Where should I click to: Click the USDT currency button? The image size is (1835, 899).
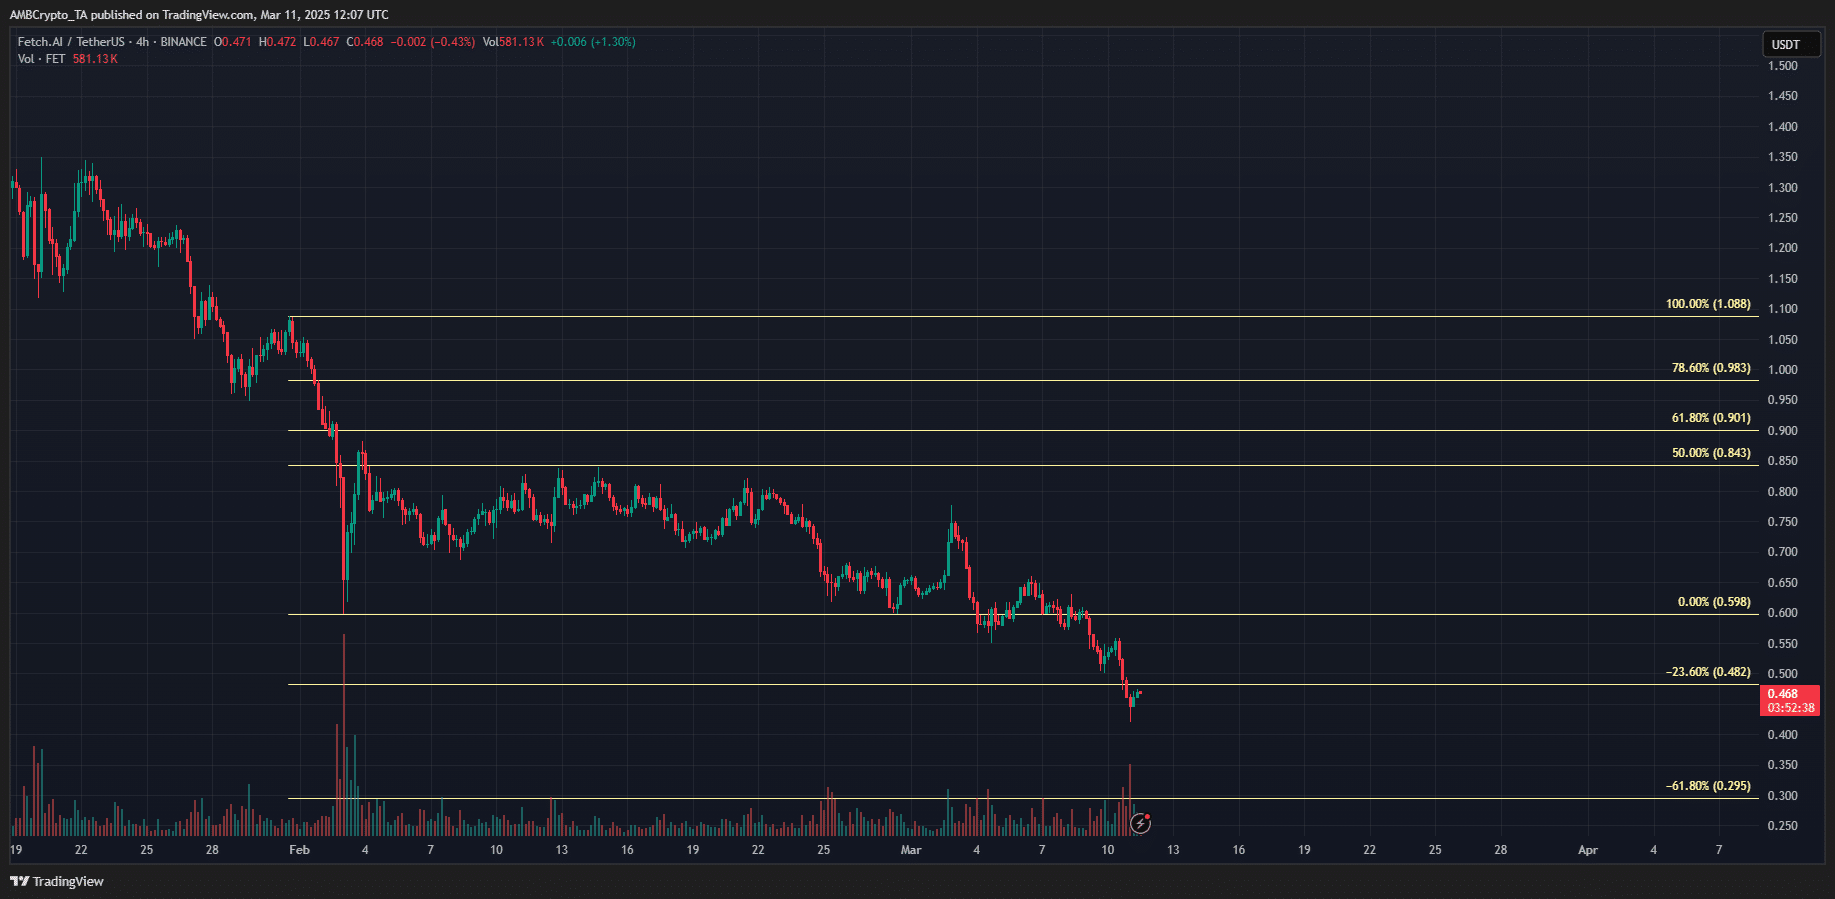(x=1790, y=44)
